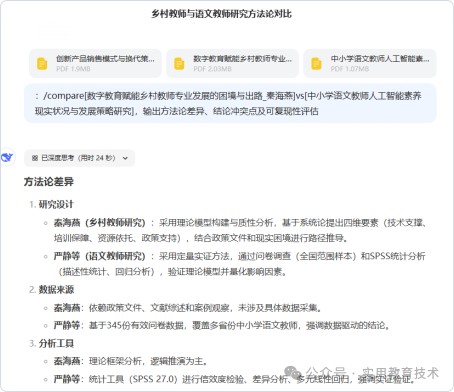Click the 已深度思考（用时 24 秒）label
The width and height of the screenshot is (454, 392).
pyautogui.click(x=78, y=158)
